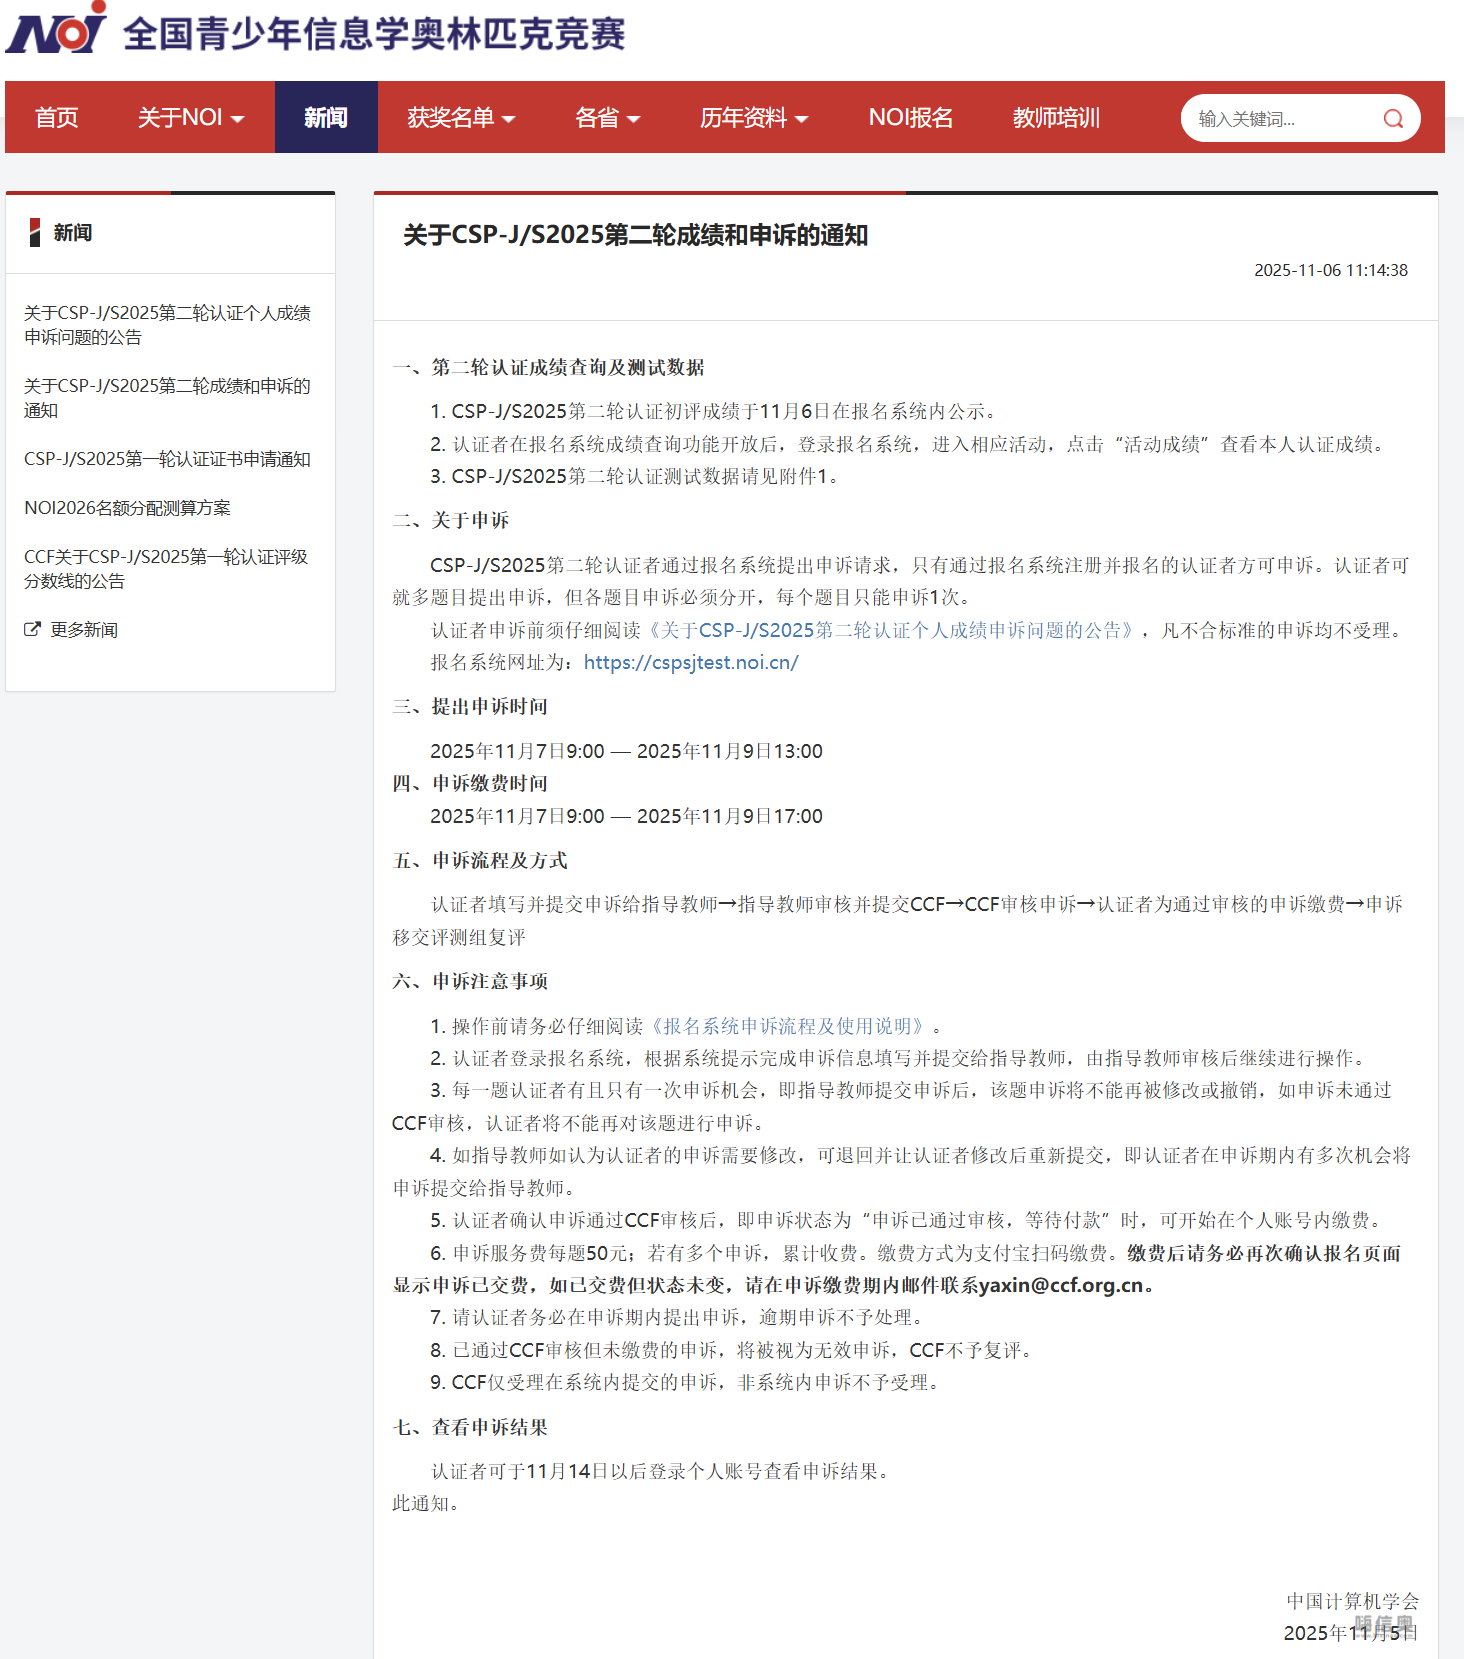Click the article title 关于CSP-J/S2025第二轮成绩和申诉的通知
1464x1659 pixels.
pyautogui.click(x=636, y=235)
